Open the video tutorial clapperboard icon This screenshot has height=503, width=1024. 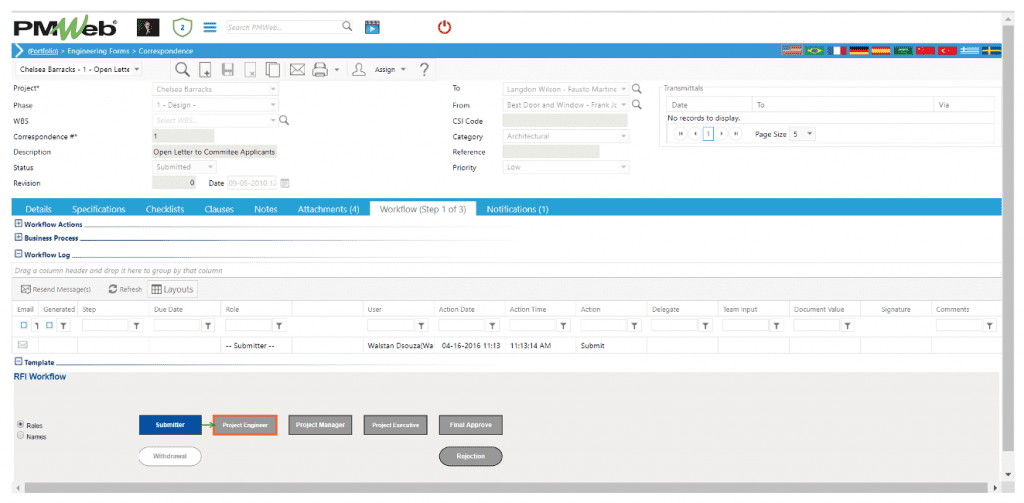(372, 27)
